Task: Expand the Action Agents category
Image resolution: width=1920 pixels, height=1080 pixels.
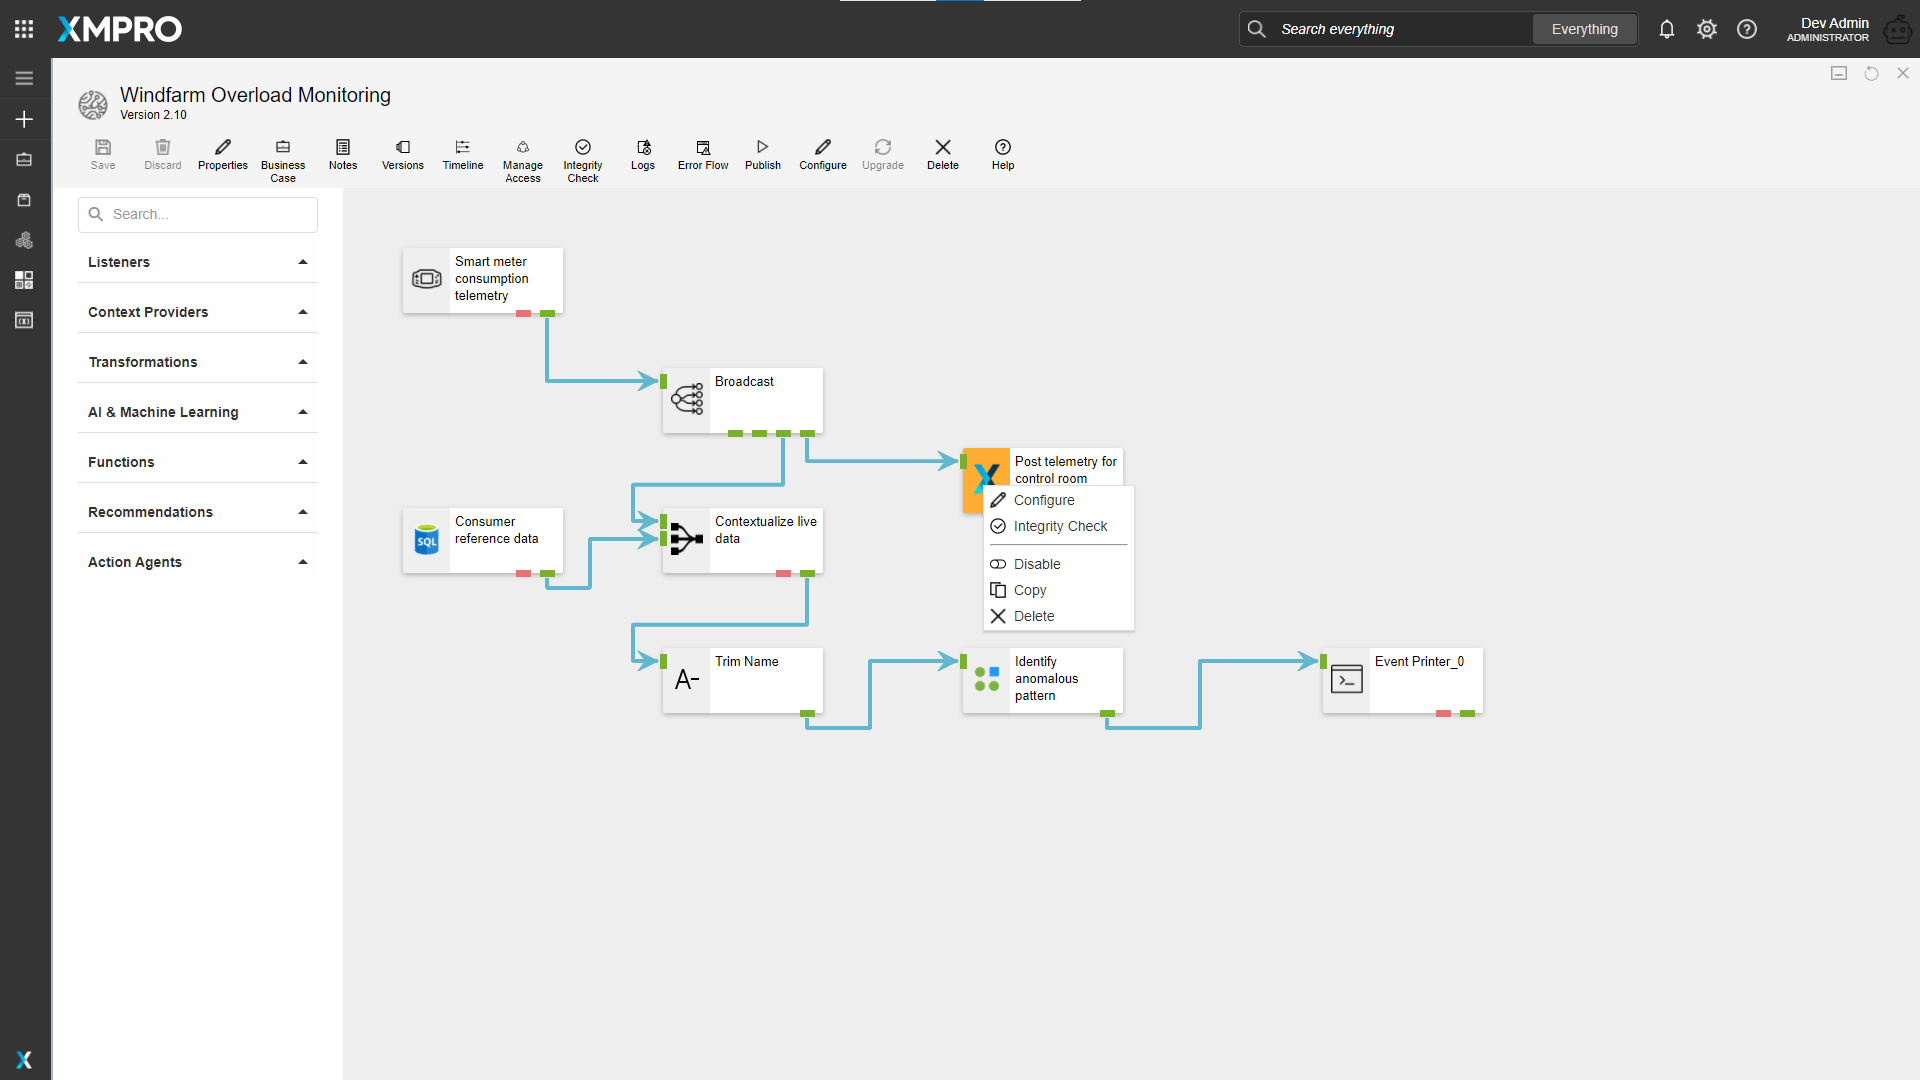Action: tap(198, 562)
